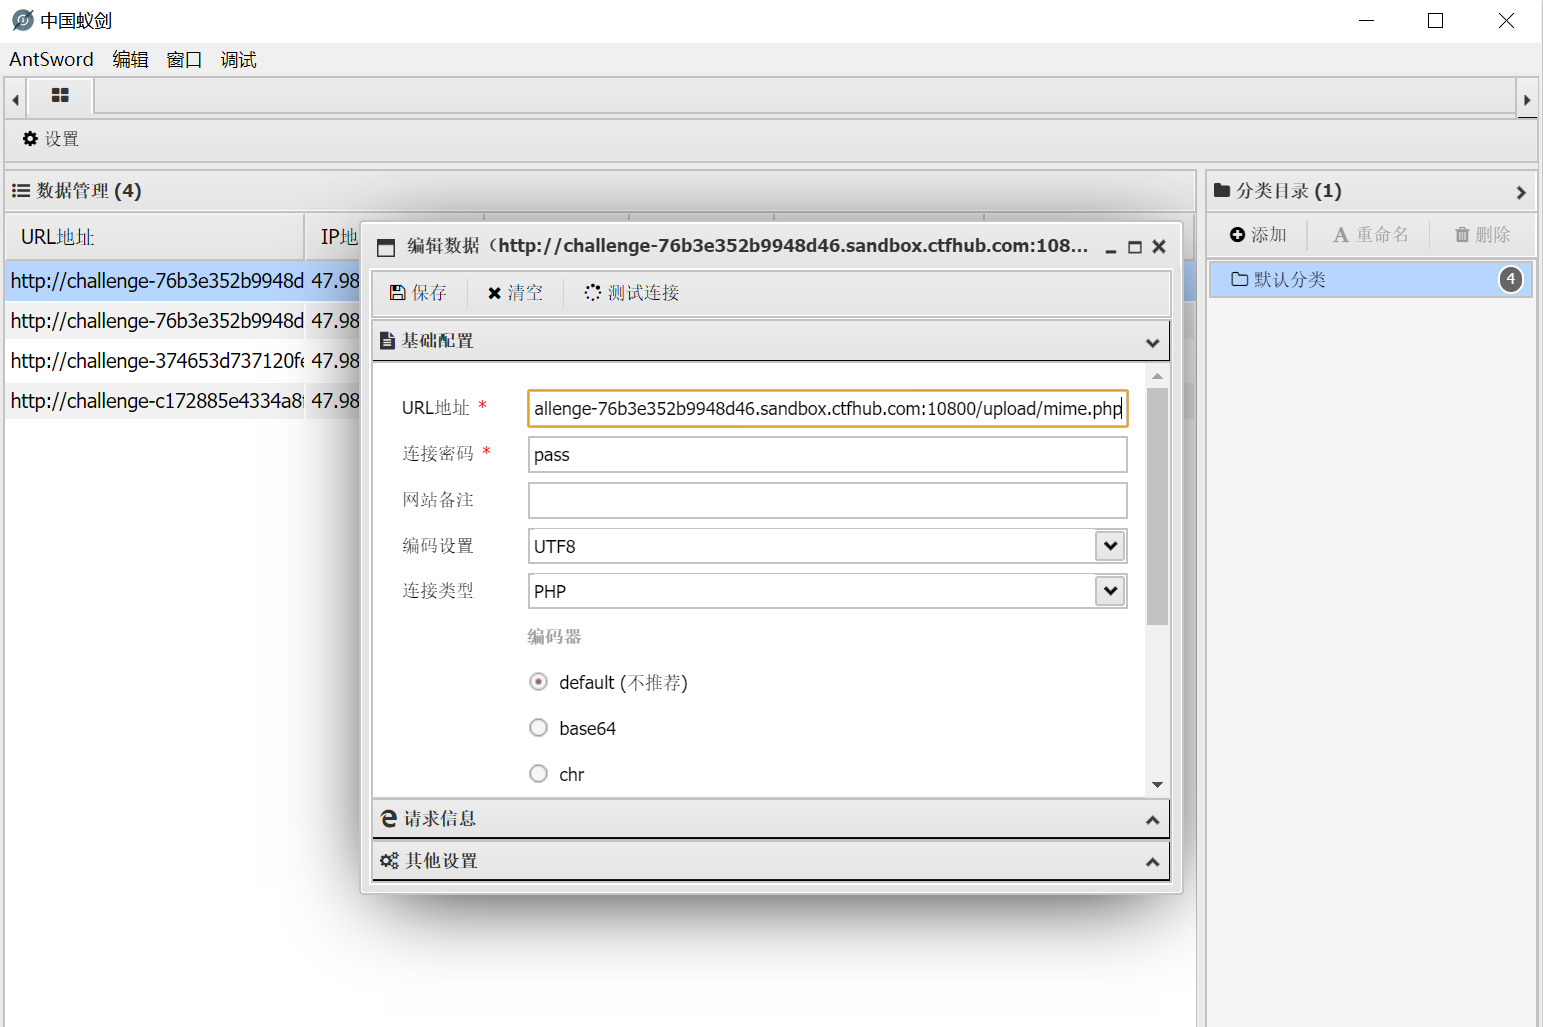
Task: Click the right tab scroll arrow
Action: pyautogui.click(x=1527, y=99)
